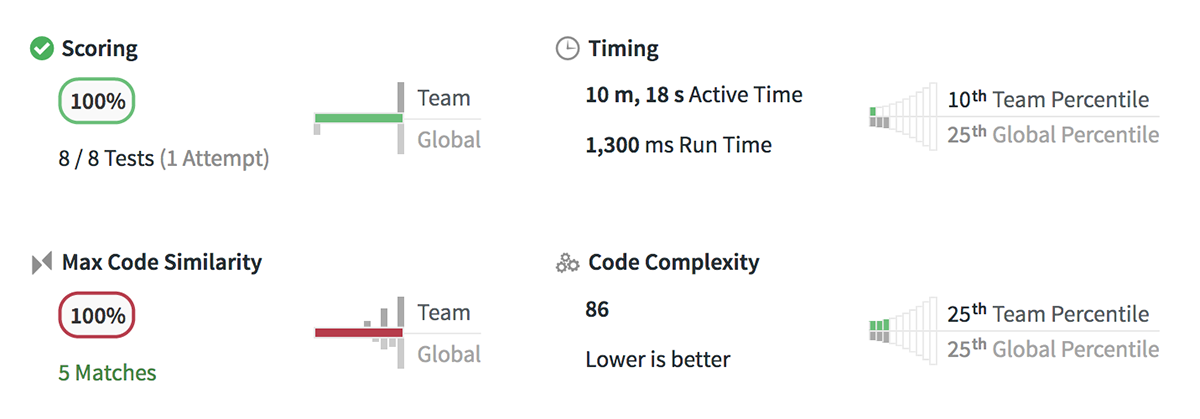The image size is (1200, 419).
Task: Click the 10th Team Percentile label
Action: coord(1048,99)
